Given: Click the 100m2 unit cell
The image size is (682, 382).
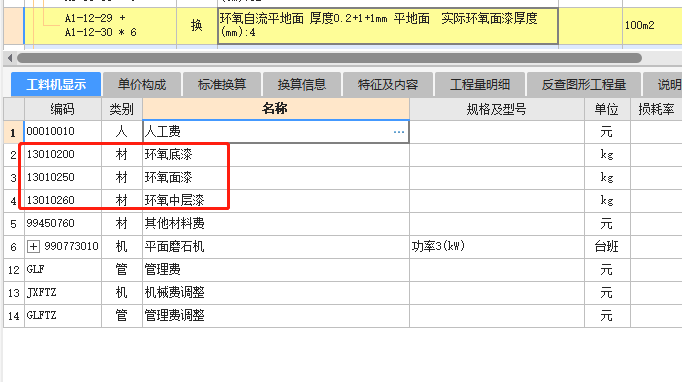Looking at the screenshot, I should click(652, 26).
